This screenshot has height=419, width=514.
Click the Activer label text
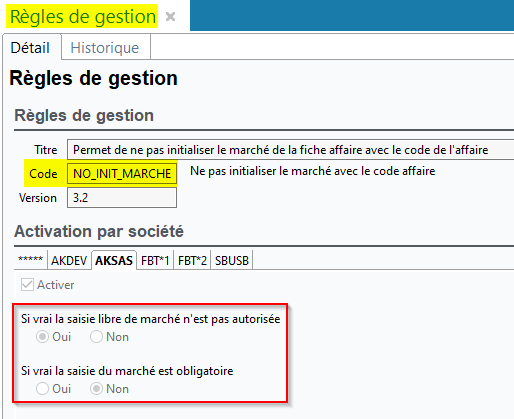click(56, 285)
